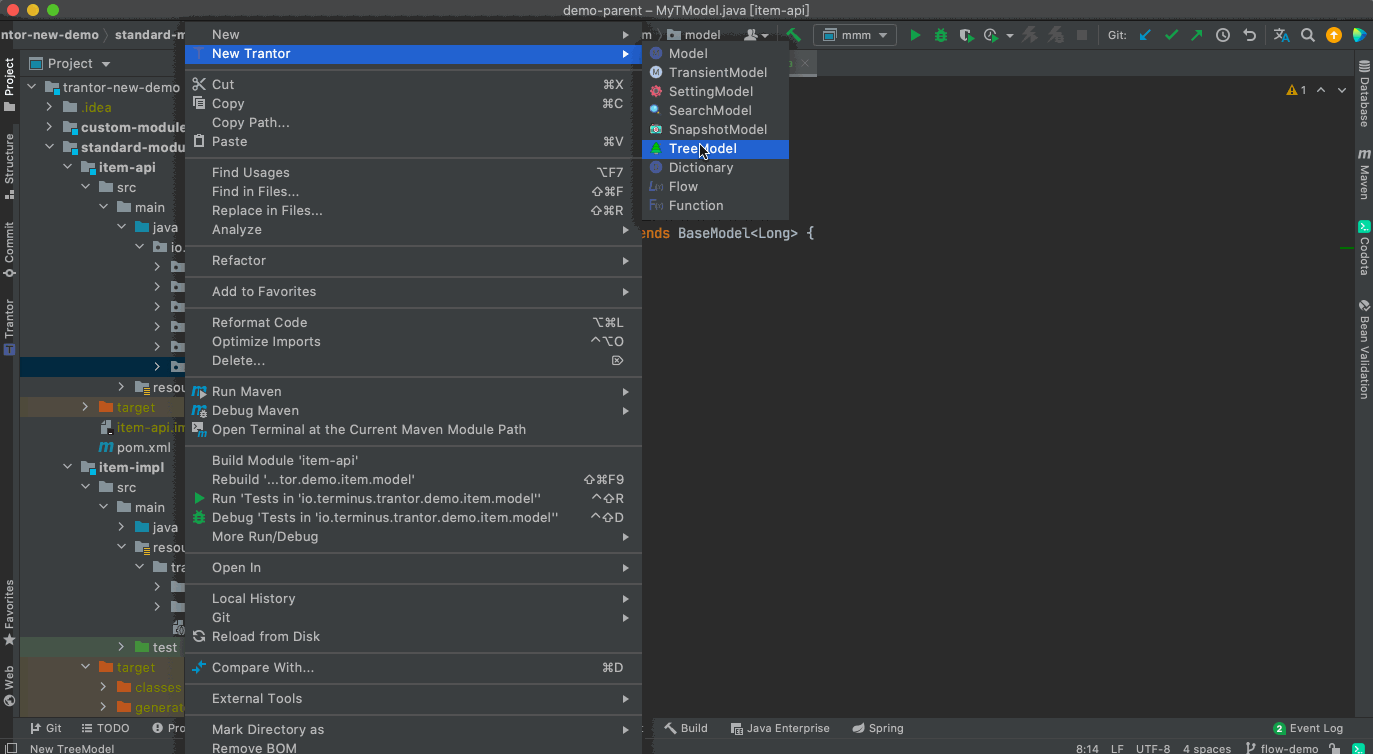Choose TreeModel from the submenu
This screenshot has width=1373, height=754.
[715, 148]
